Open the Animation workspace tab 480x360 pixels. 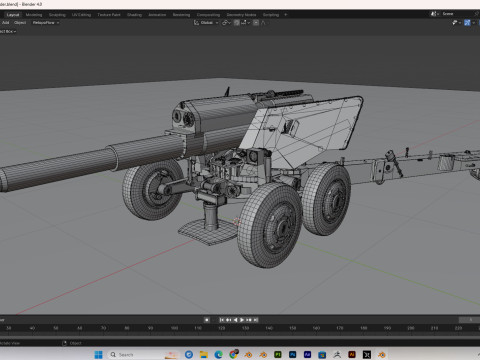click(157, 15)
